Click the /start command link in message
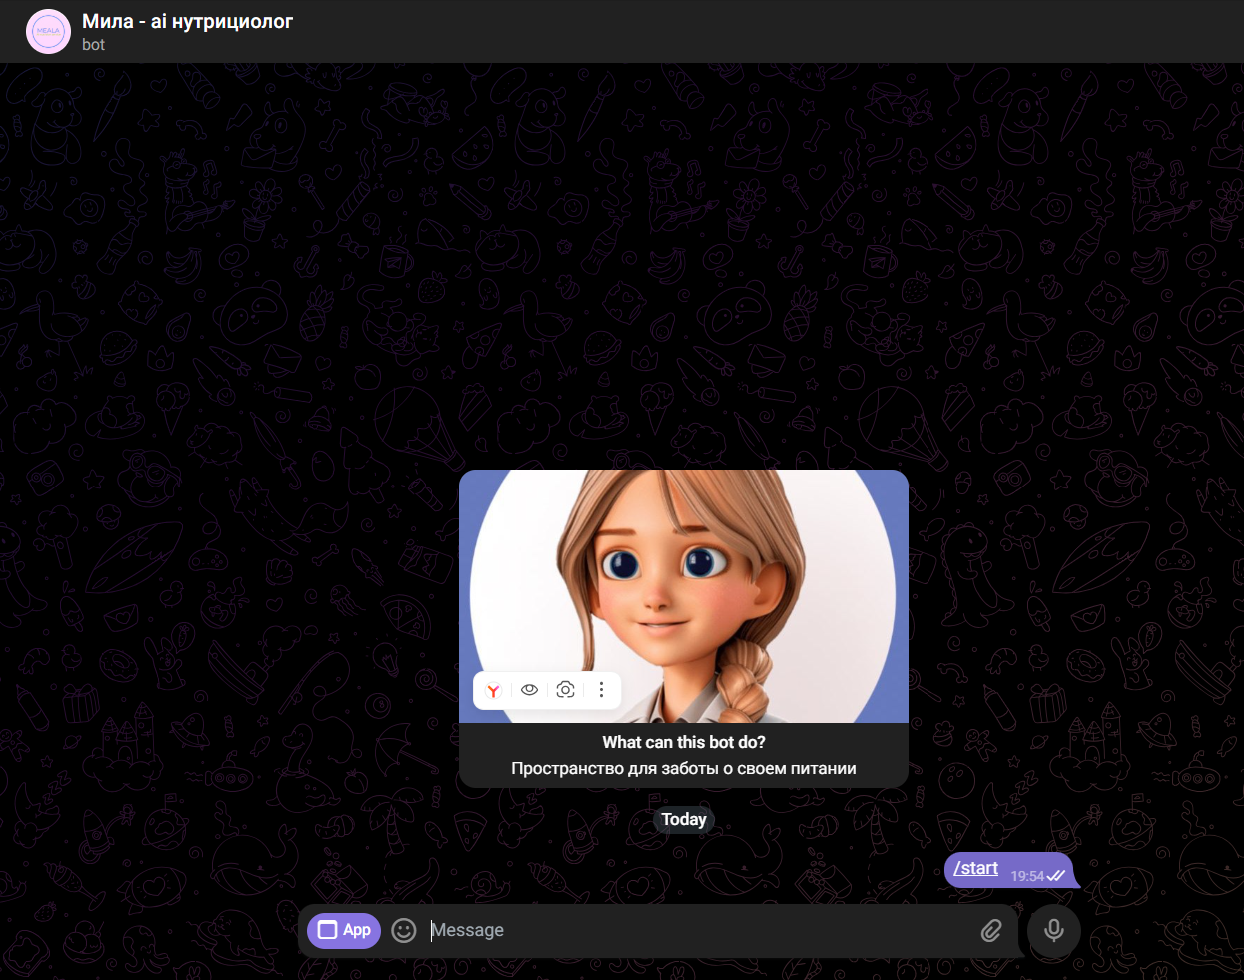The image size is (1244, 980). tap(976, 868)
